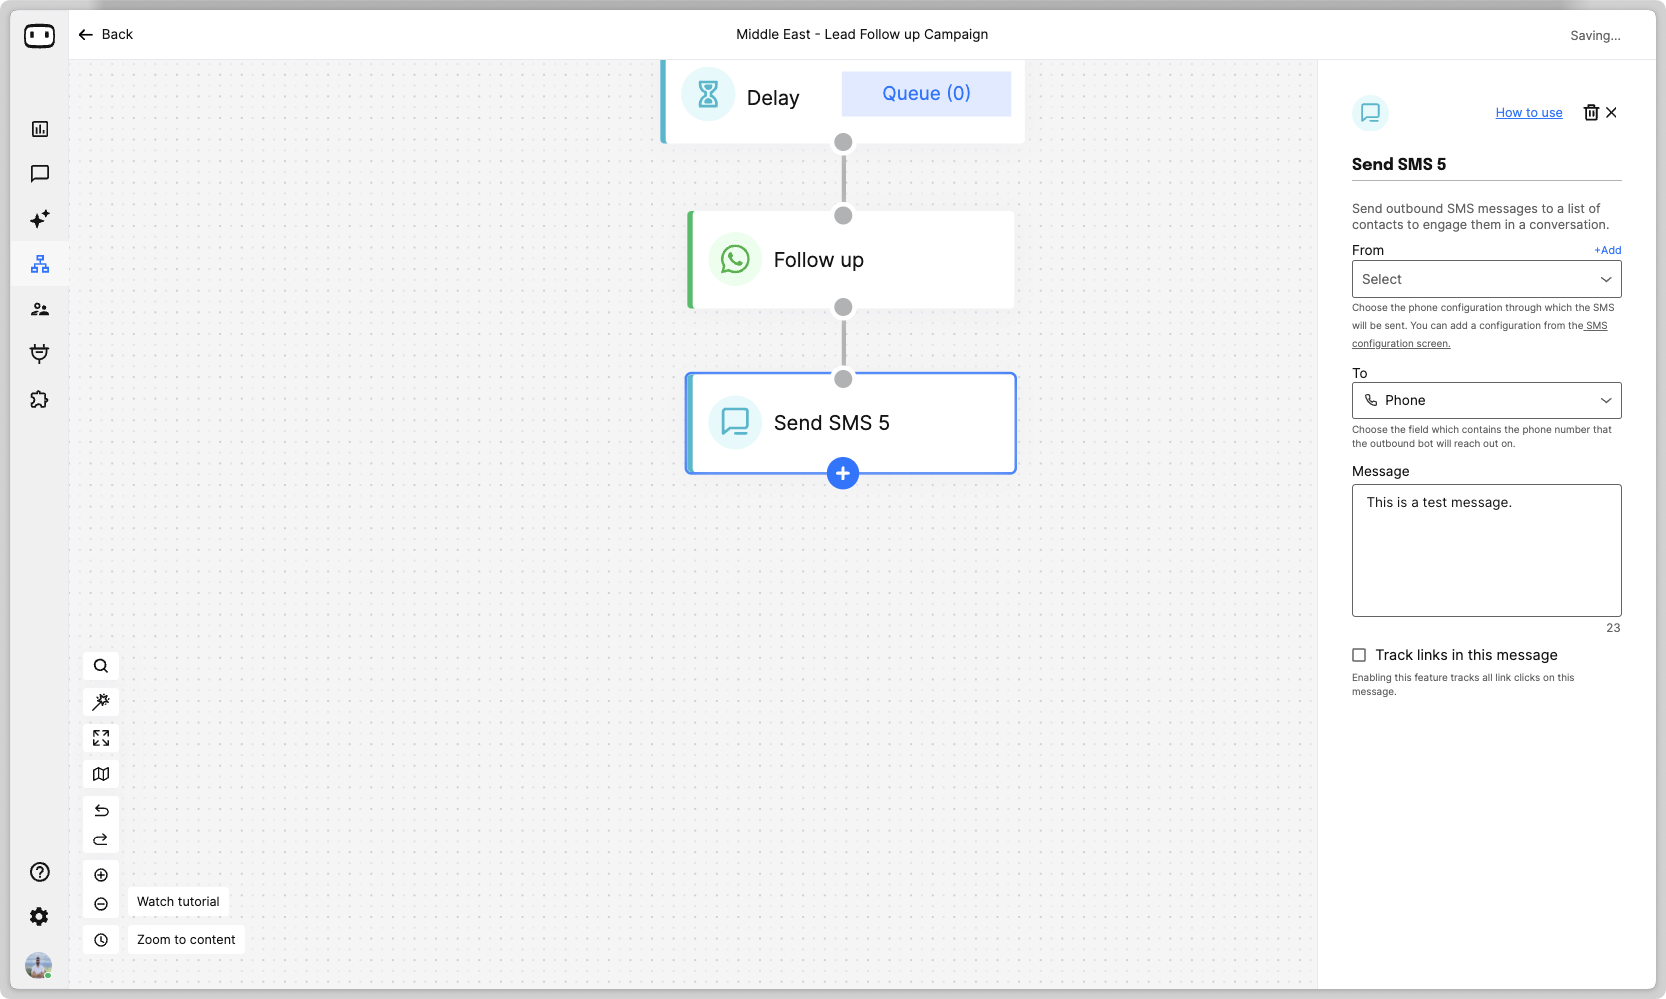This screenshot has height=999, width=1666.
Task: Click the How to use link
Action: 1528,113
